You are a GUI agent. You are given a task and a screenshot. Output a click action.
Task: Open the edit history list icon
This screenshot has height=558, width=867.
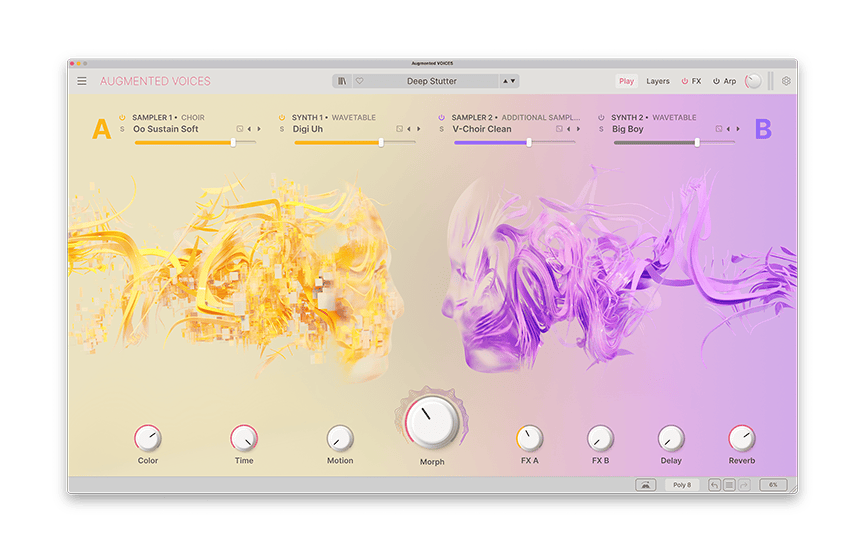(729, 485)
